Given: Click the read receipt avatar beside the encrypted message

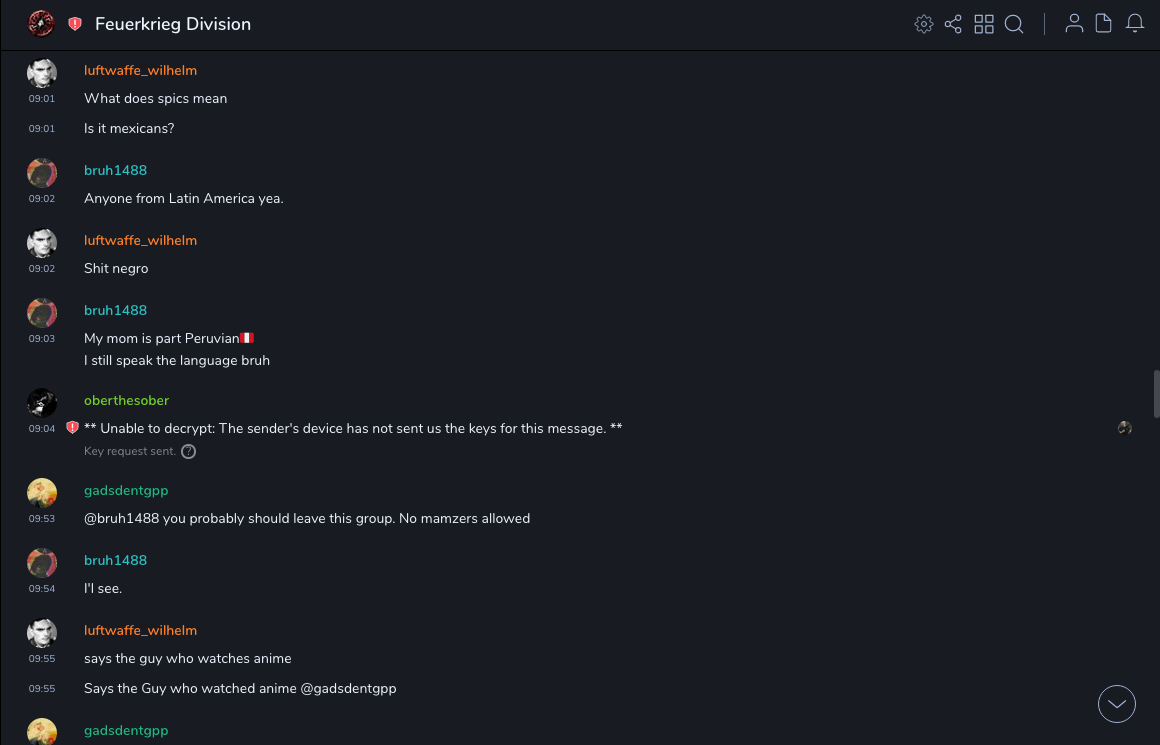Looking at the screenshot, I should 1125,428.
